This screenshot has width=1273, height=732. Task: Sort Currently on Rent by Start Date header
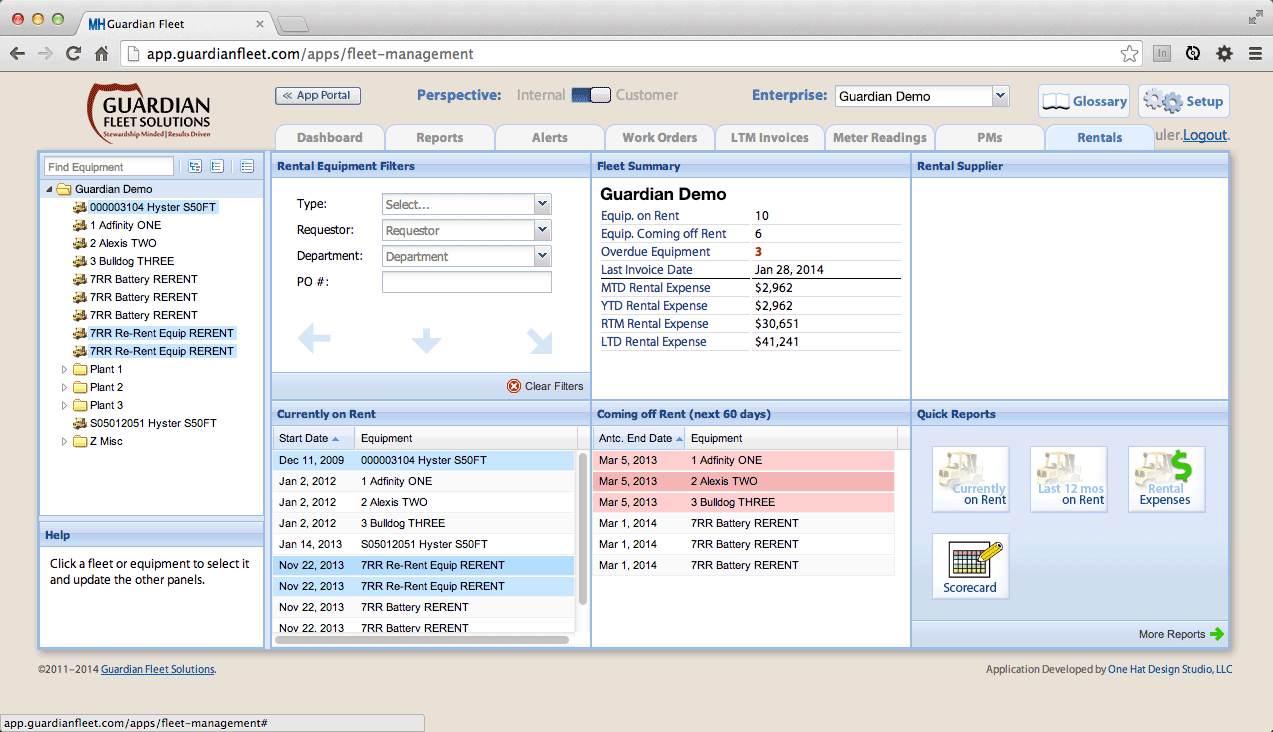pos(313,438)
